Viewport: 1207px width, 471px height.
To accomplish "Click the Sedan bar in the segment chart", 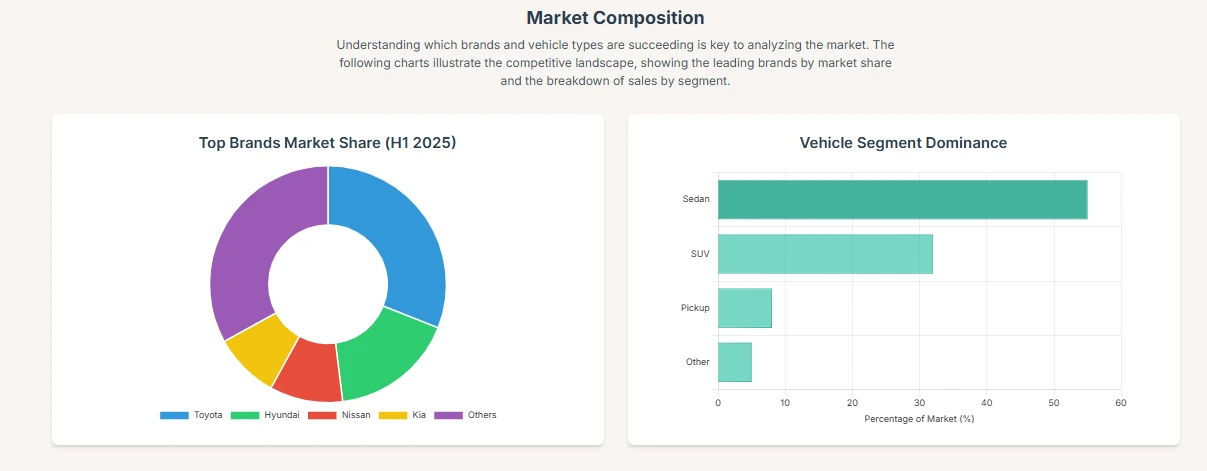I will coord(902,199).
